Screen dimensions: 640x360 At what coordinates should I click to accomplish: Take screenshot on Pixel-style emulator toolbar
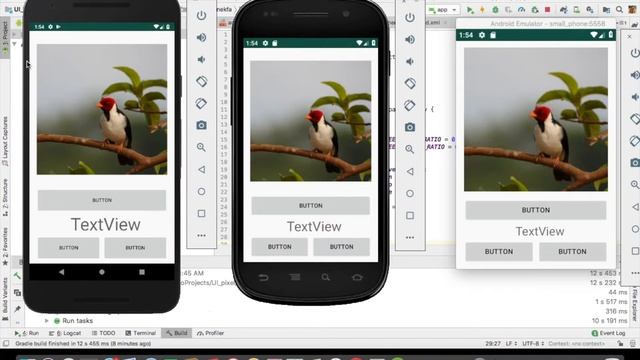pos(201,125)
